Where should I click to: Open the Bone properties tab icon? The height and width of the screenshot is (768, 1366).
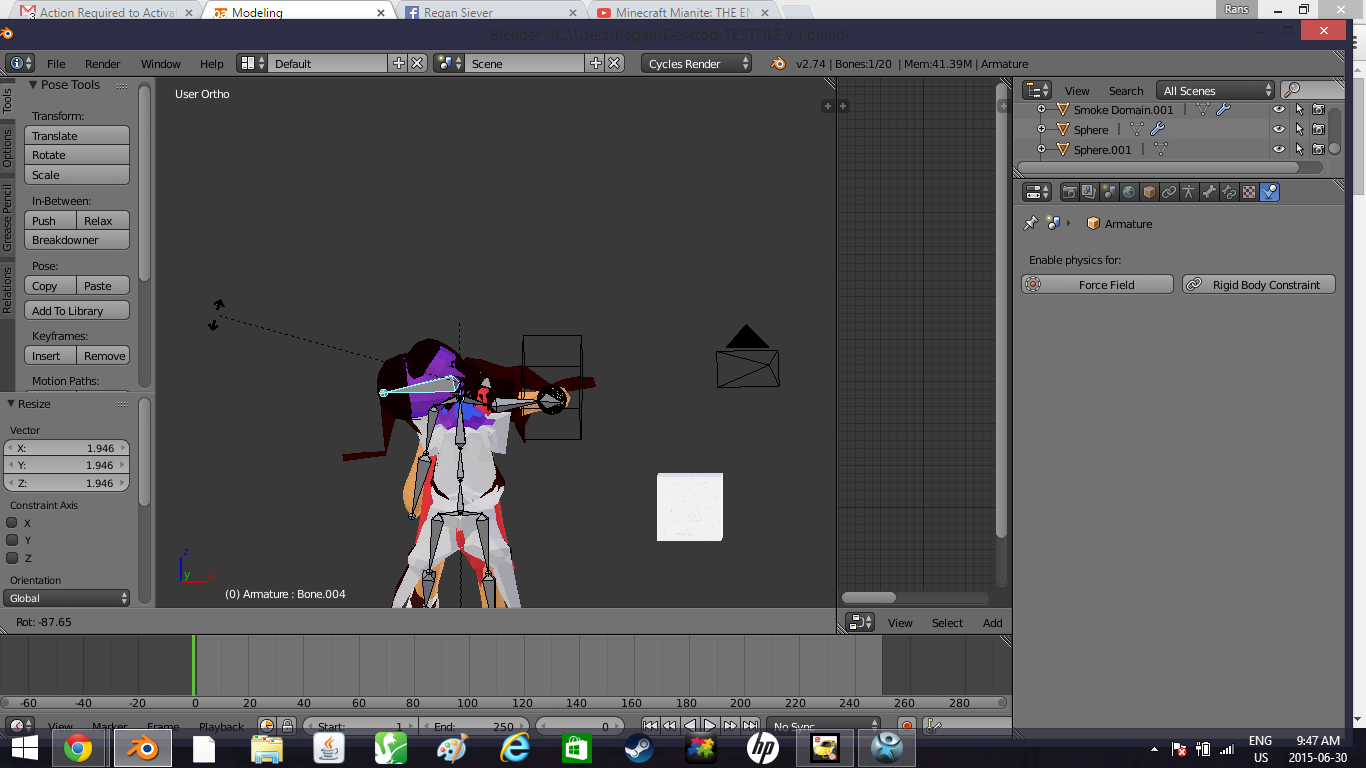pyautogui.click(x=1209, y=192)
